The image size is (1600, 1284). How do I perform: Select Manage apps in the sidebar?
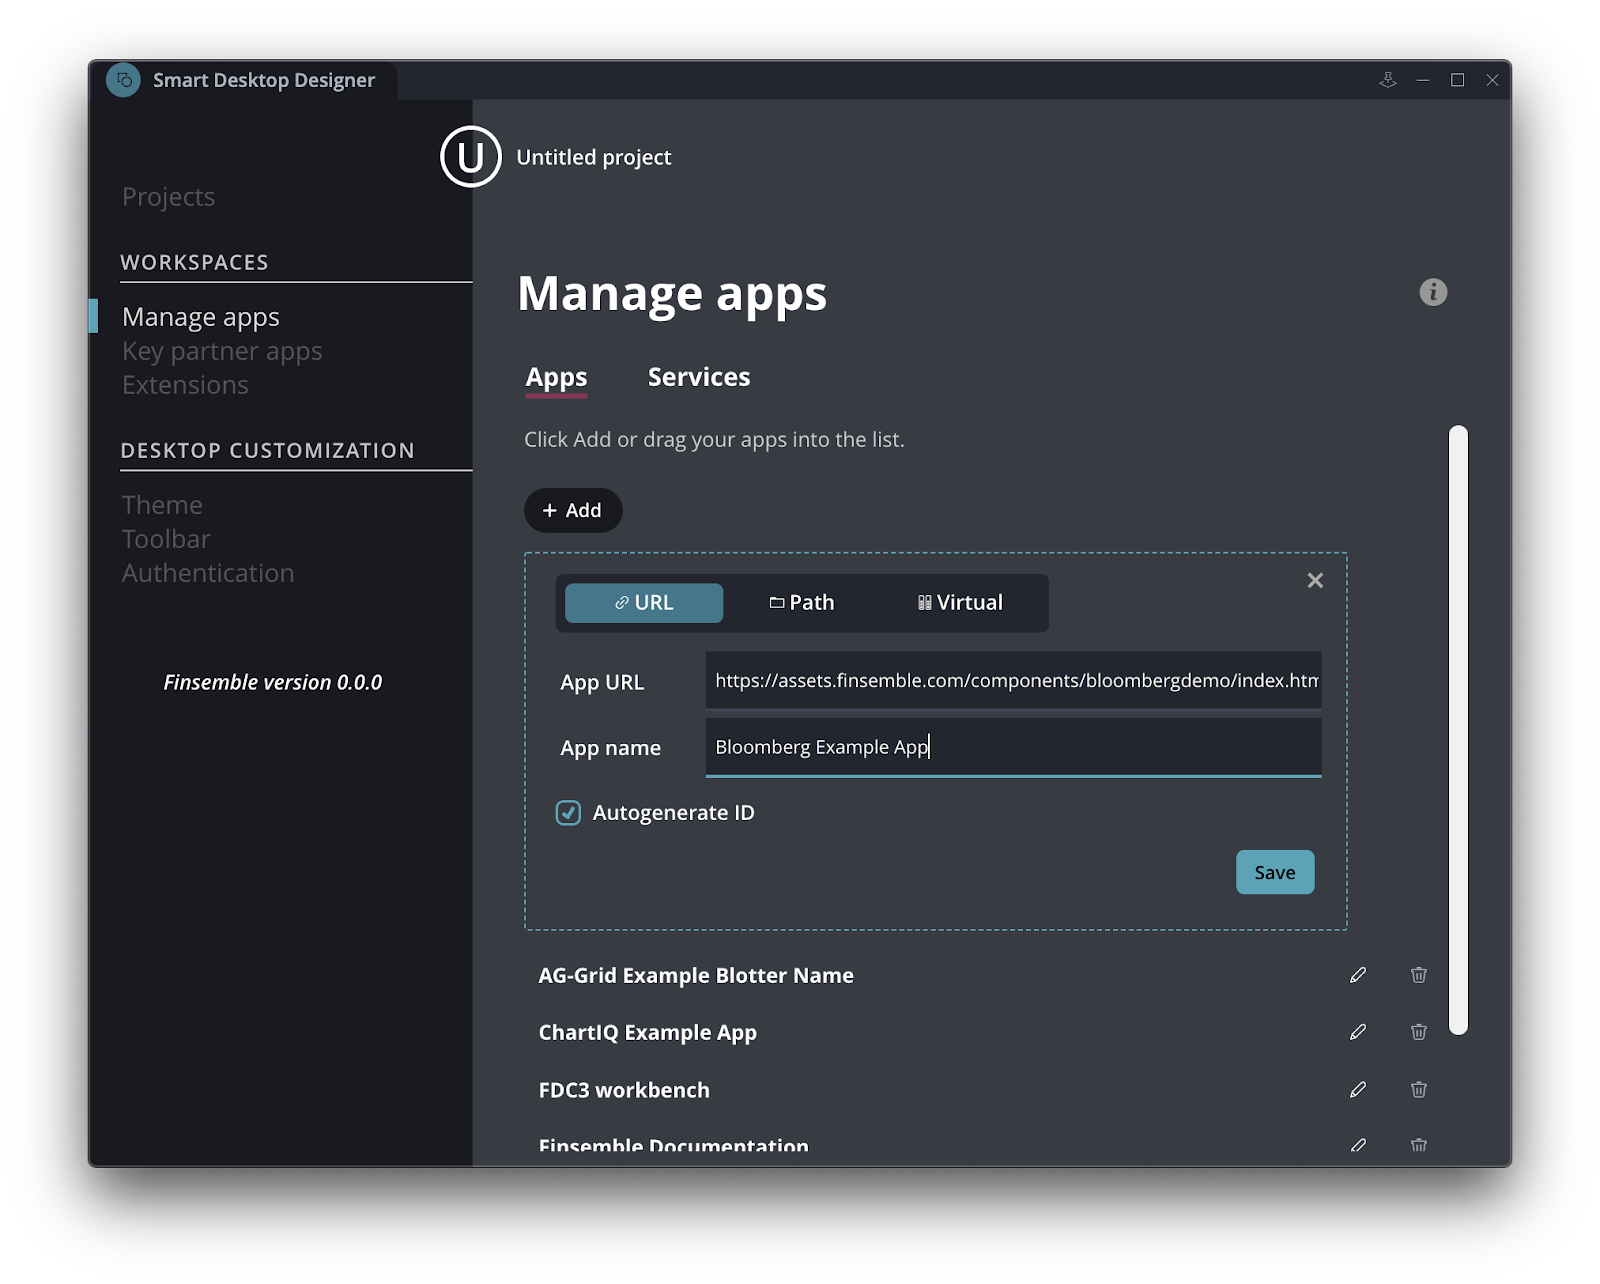(201, 317)
